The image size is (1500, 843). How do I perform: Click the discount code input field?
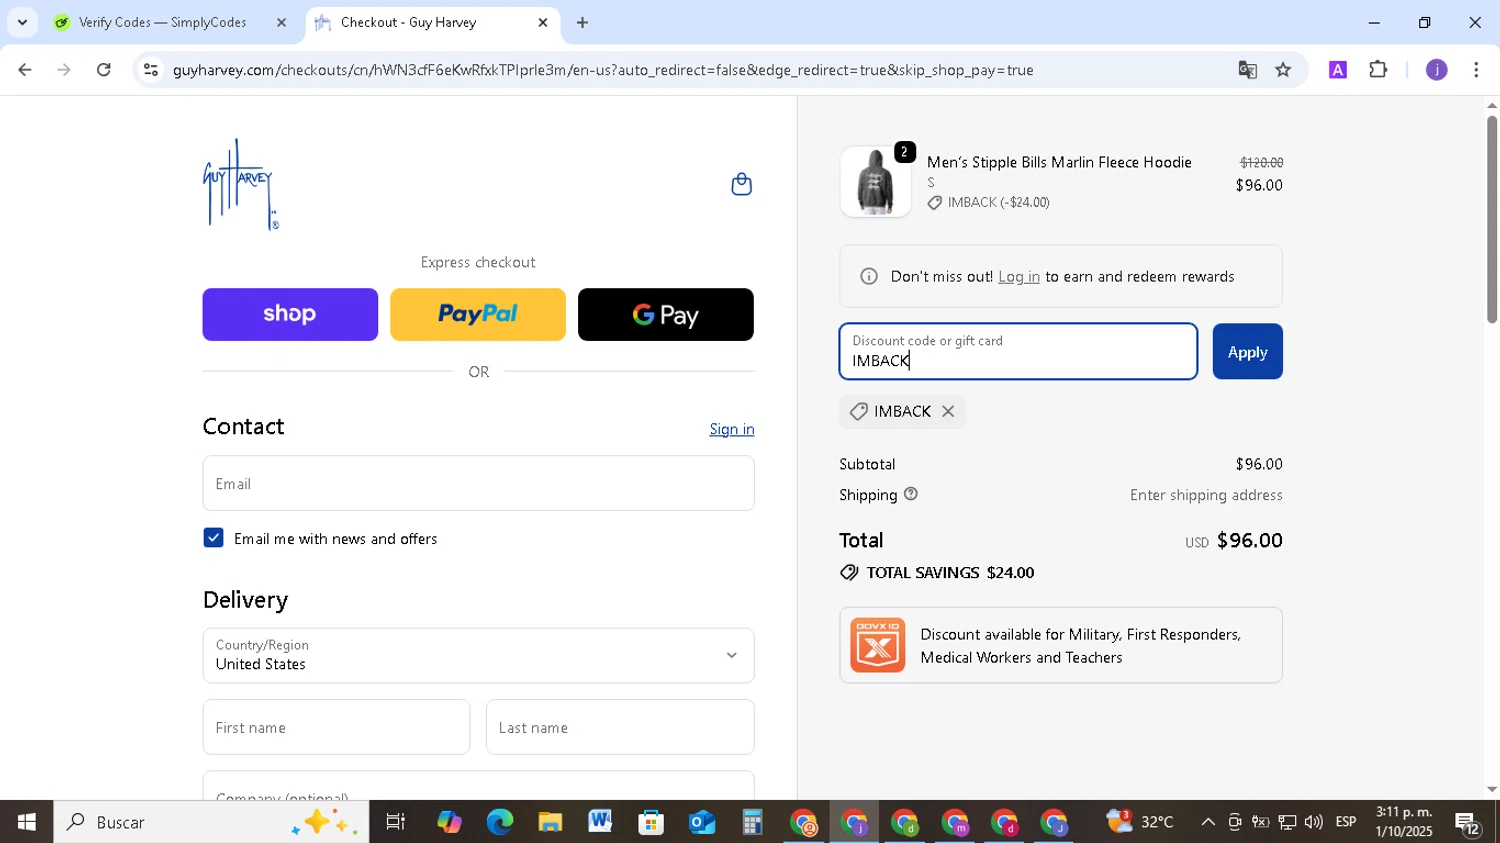(x=1018, y=351)
